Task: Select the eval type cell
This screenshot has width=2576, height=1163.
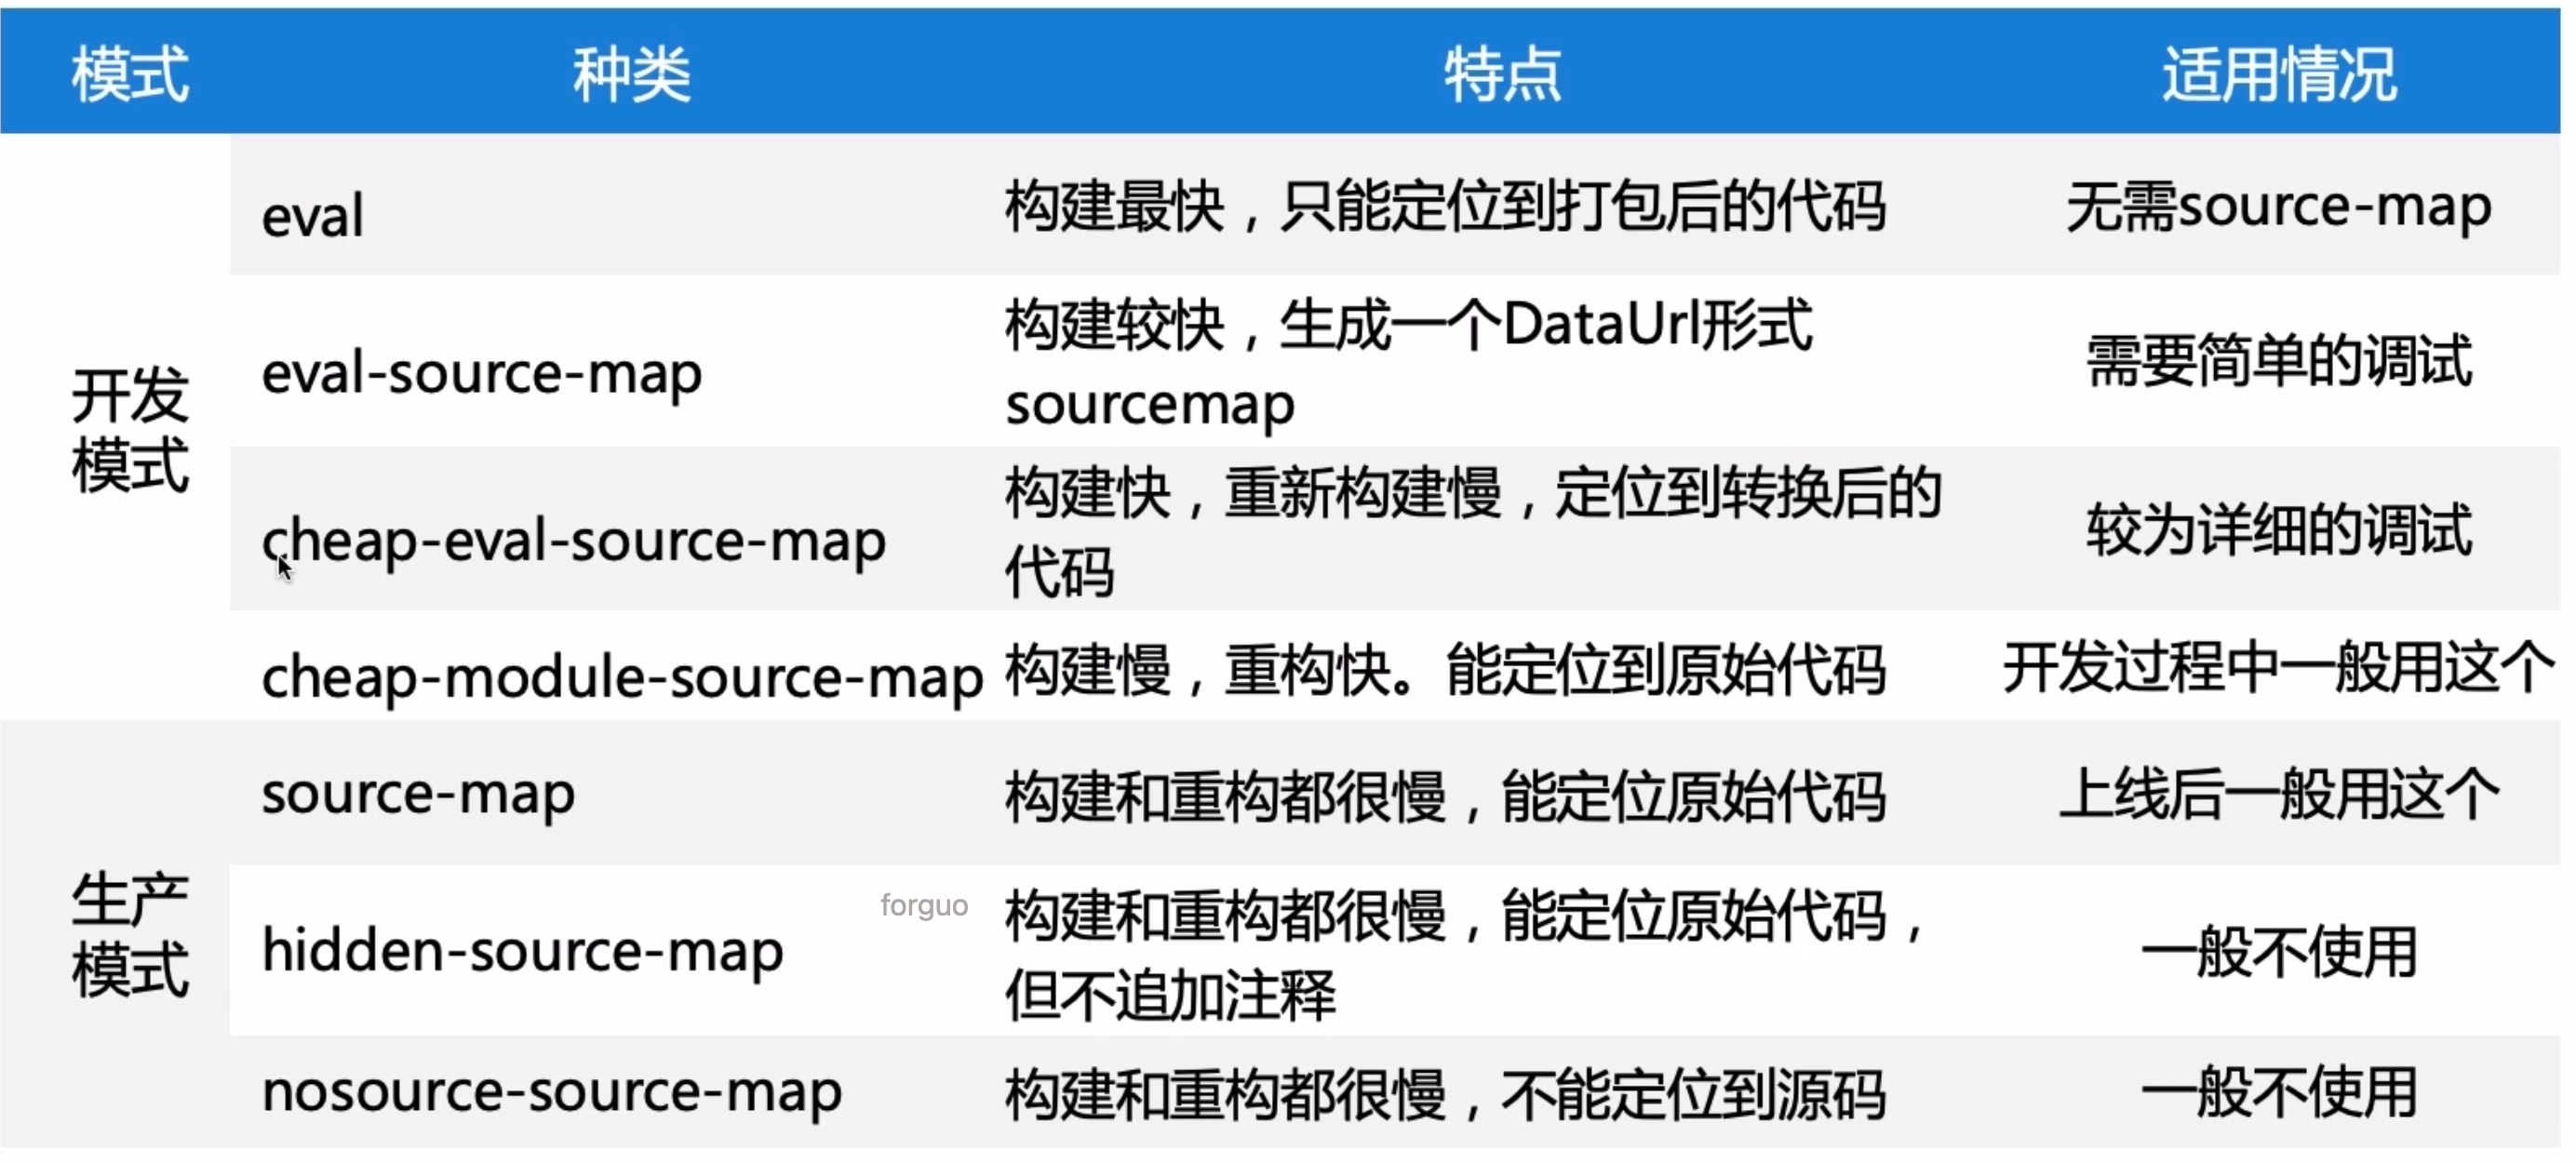Action: pos(313,215)
